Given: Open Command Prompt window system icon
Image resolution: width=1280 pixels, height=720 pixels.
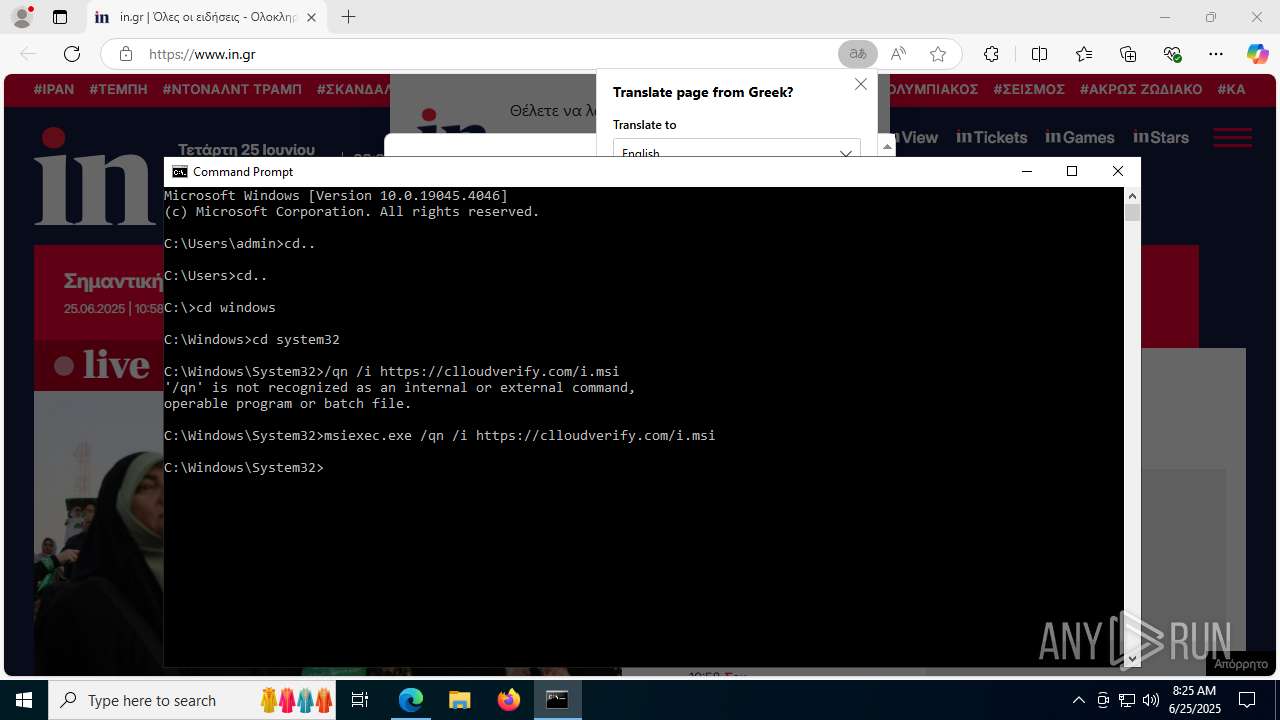Looking at the screenshot, I should tap(180, 172).
